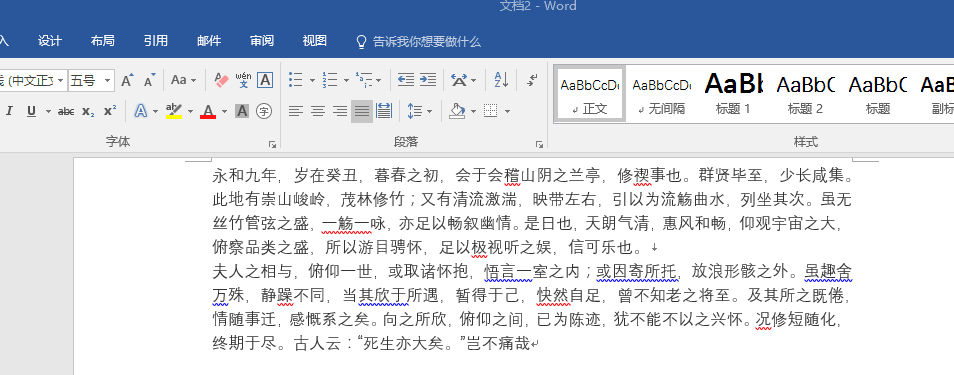Expand shading color dropdown arrow
The image size is (954, 375).
pos(473,111)
